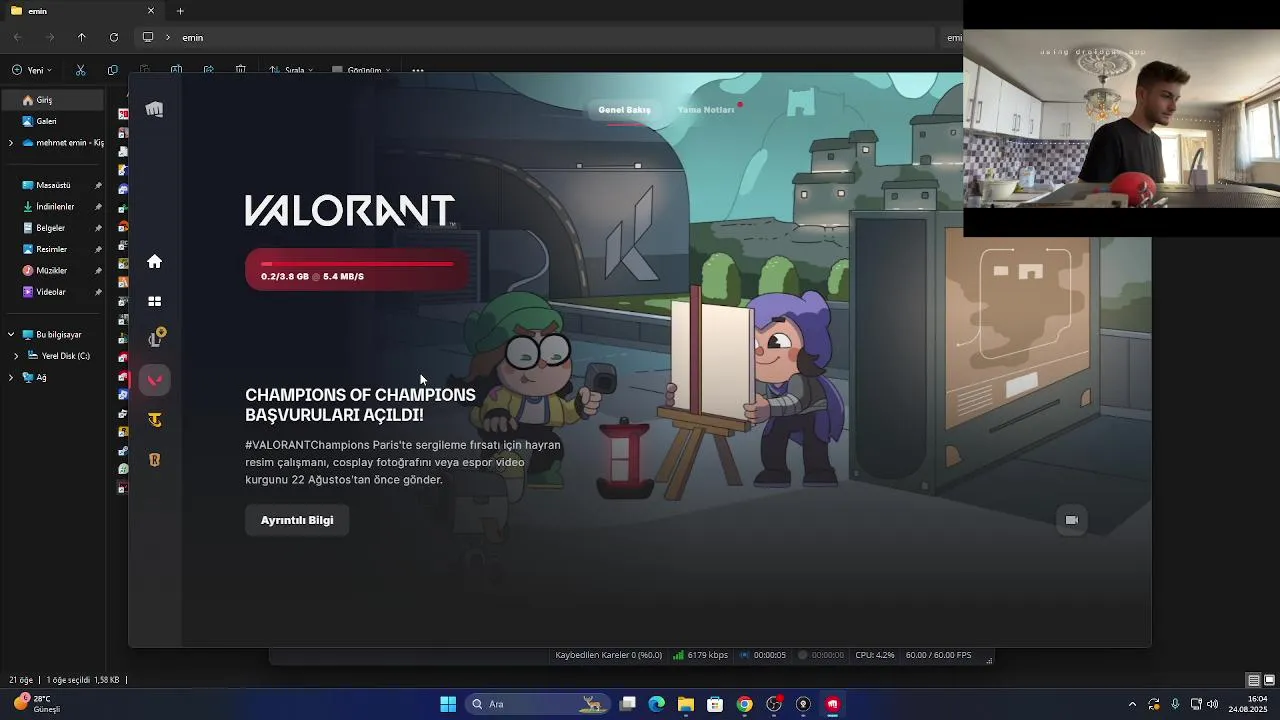The height and width of the screenshot is (720, 1280).
Task: Show hidden system tray icons chevron
Action: (1132, 704)
